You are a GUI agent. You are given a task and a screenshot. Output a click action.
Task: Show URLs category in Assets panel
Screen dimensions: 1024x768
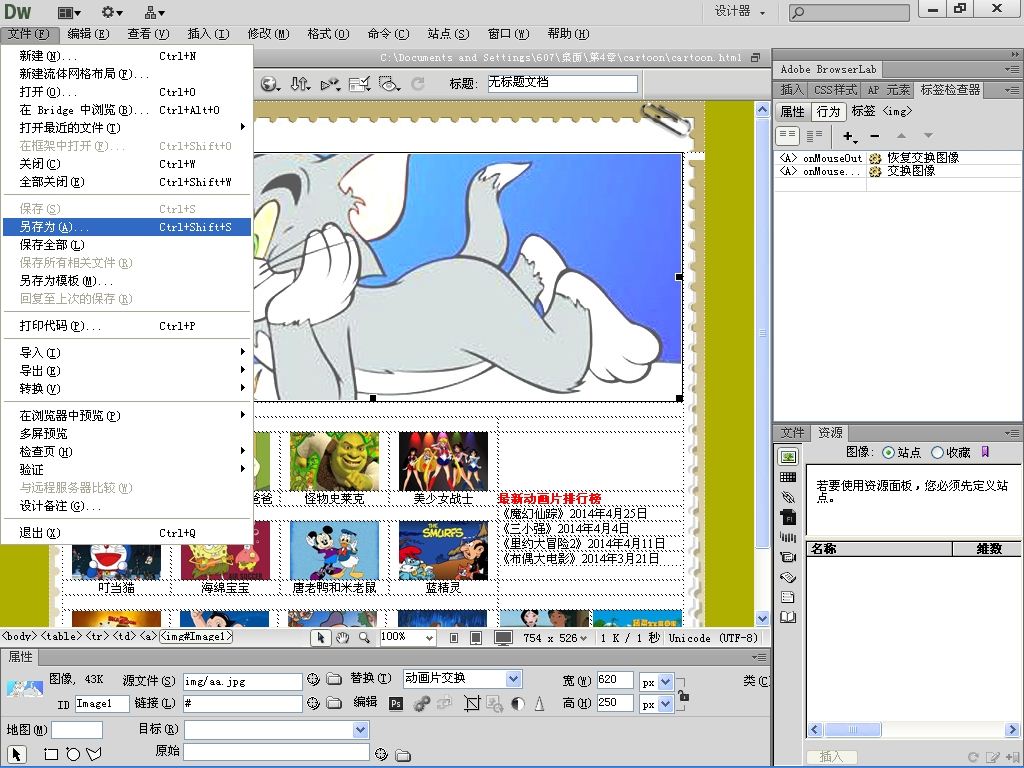(788, 498)
